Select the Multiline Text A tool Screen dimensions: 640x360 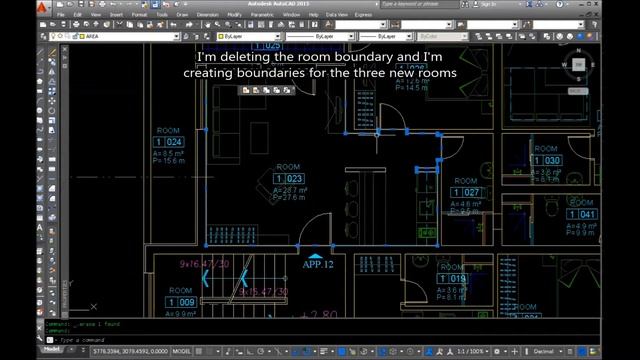tap(40, 227)
